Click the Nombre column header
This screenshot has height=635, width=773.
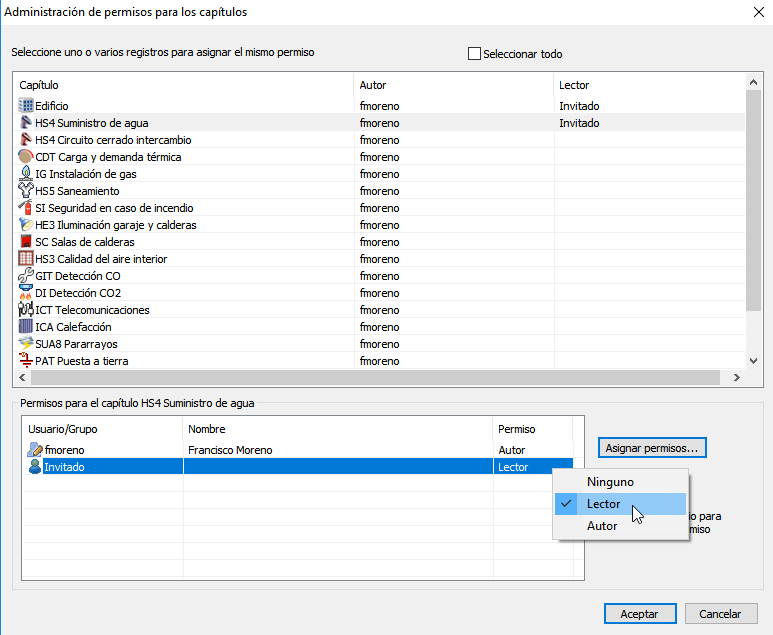[x=338, y=429]
